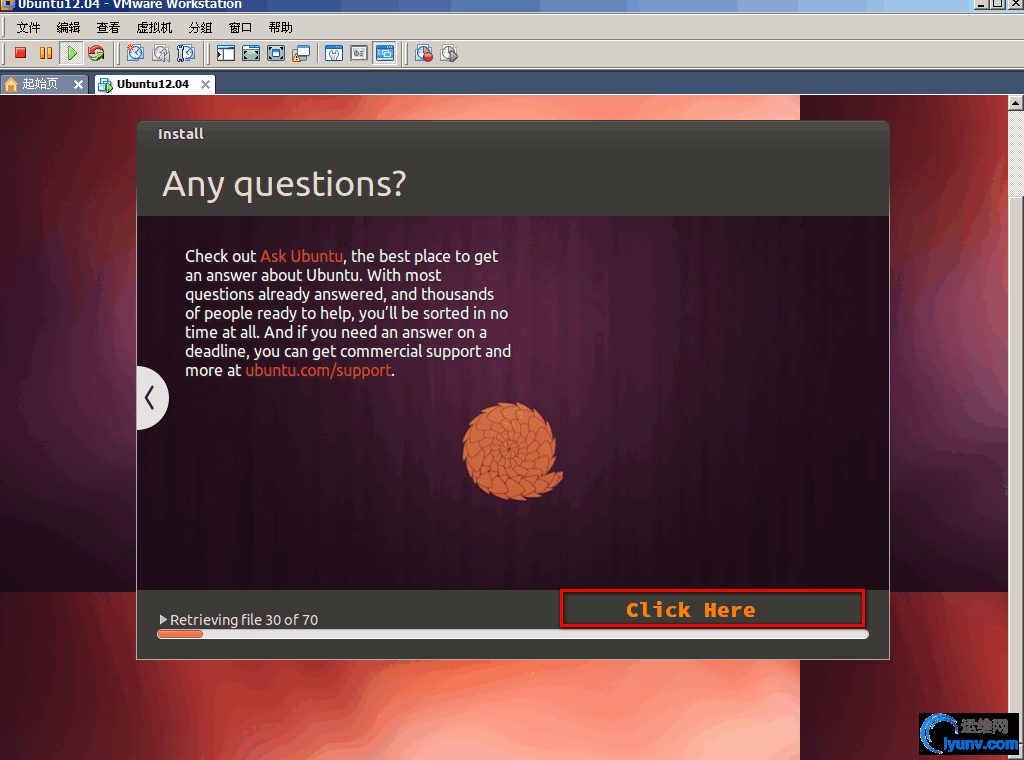The height and width of the screenshot is (760, 1024).
Task: Open the ubuntu.com/support link
Action: tap(318, 370)
